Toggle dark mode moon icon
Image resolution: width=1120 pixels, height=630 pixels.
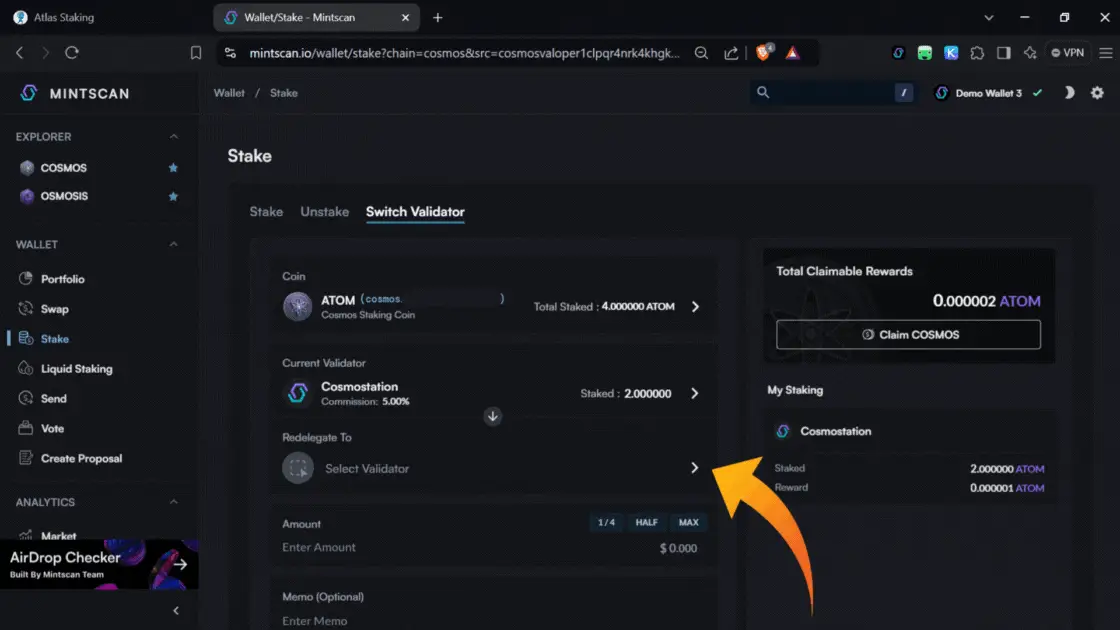click(x=1068, y=93)
